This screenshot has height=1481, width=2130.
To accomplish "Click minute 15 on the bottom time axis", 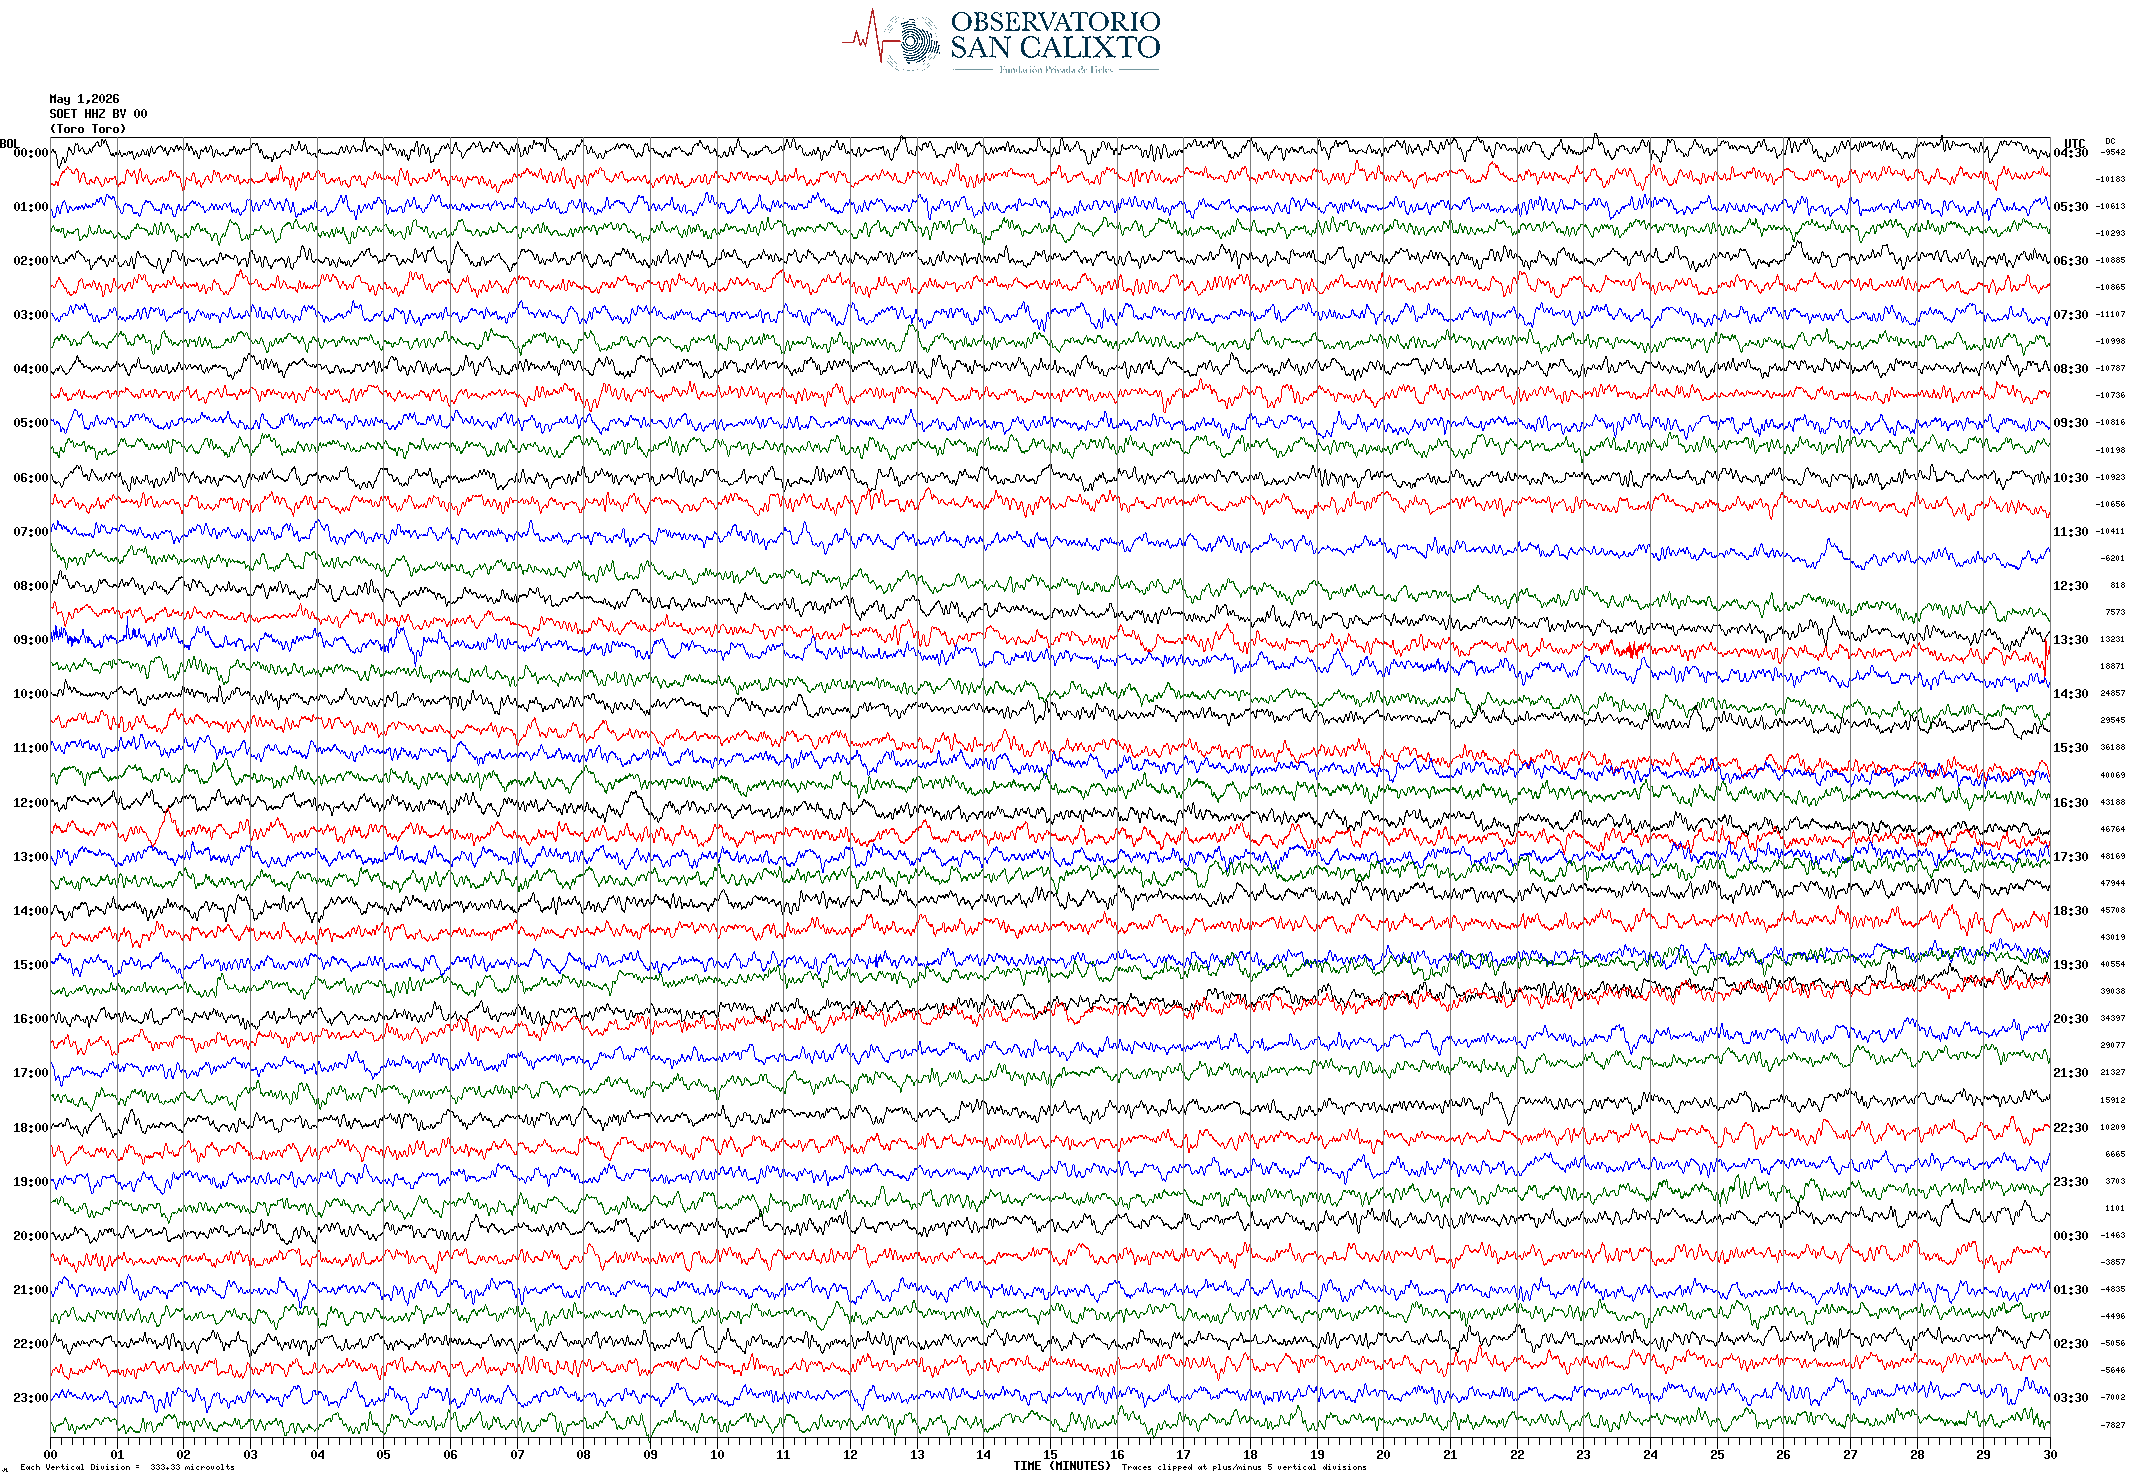I will (1050, 1455).
